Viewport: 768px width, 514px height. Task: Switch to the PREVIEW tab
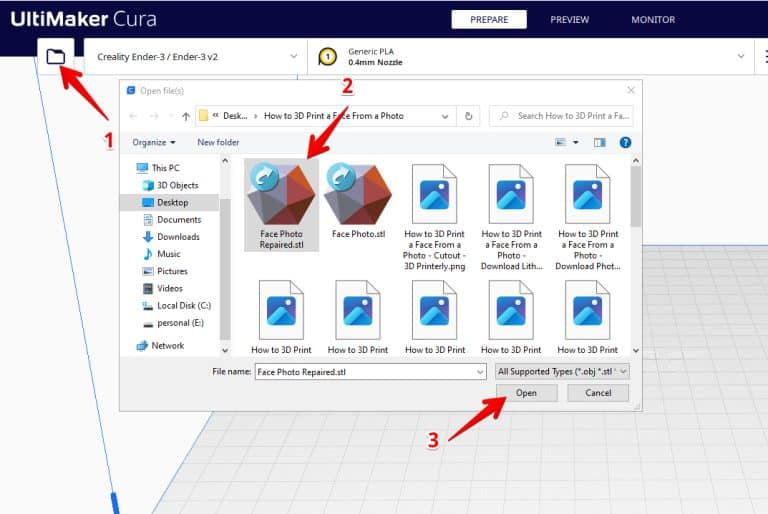[x=570, y=19]
